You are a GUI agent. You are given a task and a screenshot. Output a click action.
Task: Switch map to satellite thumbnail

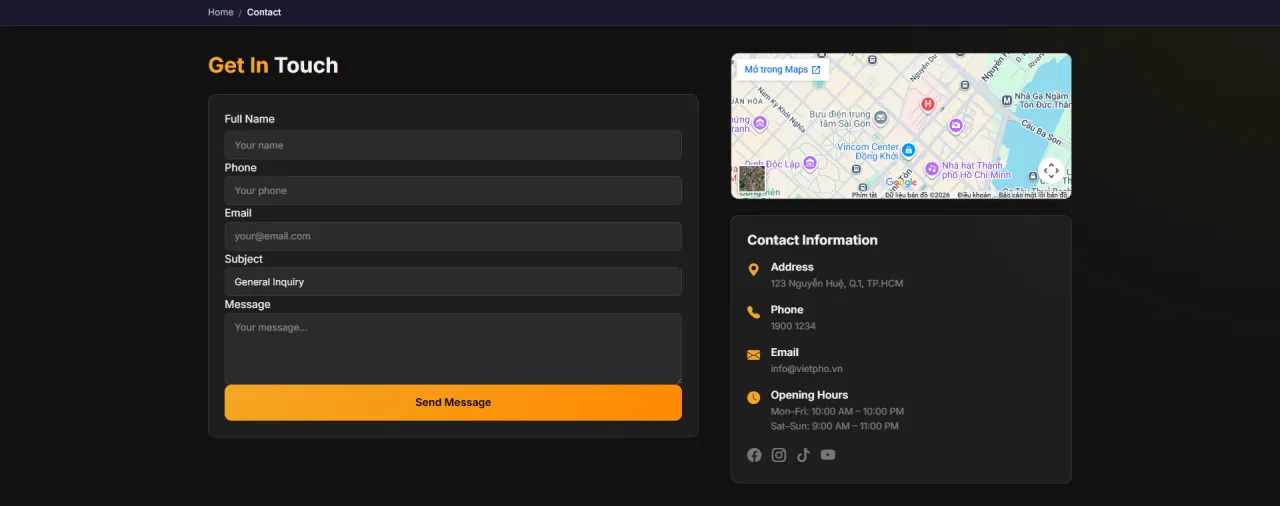(752, 179)
